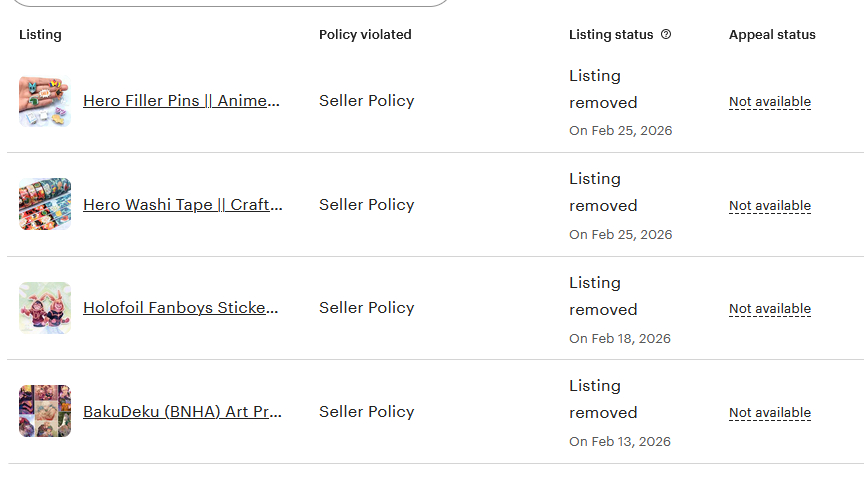
Task: Check appeal status for Holofoil Fanboys Sticker
Action: point(769,309)
